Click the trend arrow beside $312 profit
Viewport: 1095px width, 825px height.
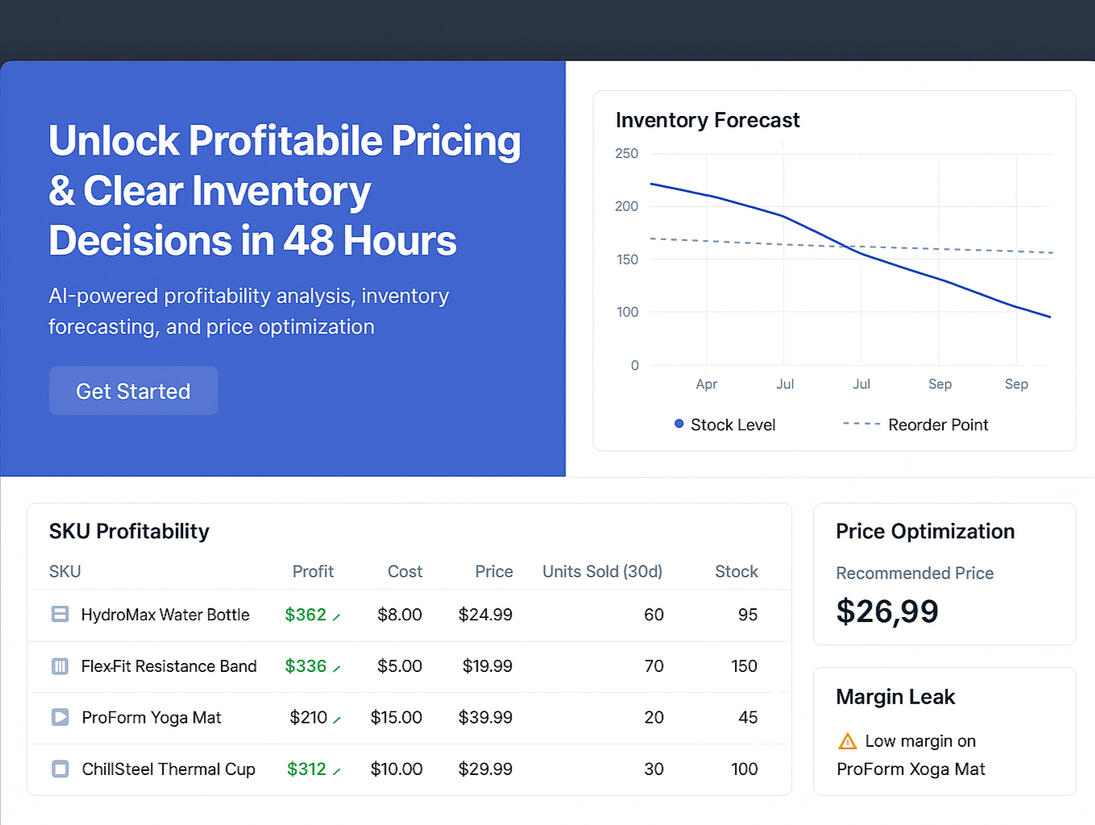click(x=337, y=771)
